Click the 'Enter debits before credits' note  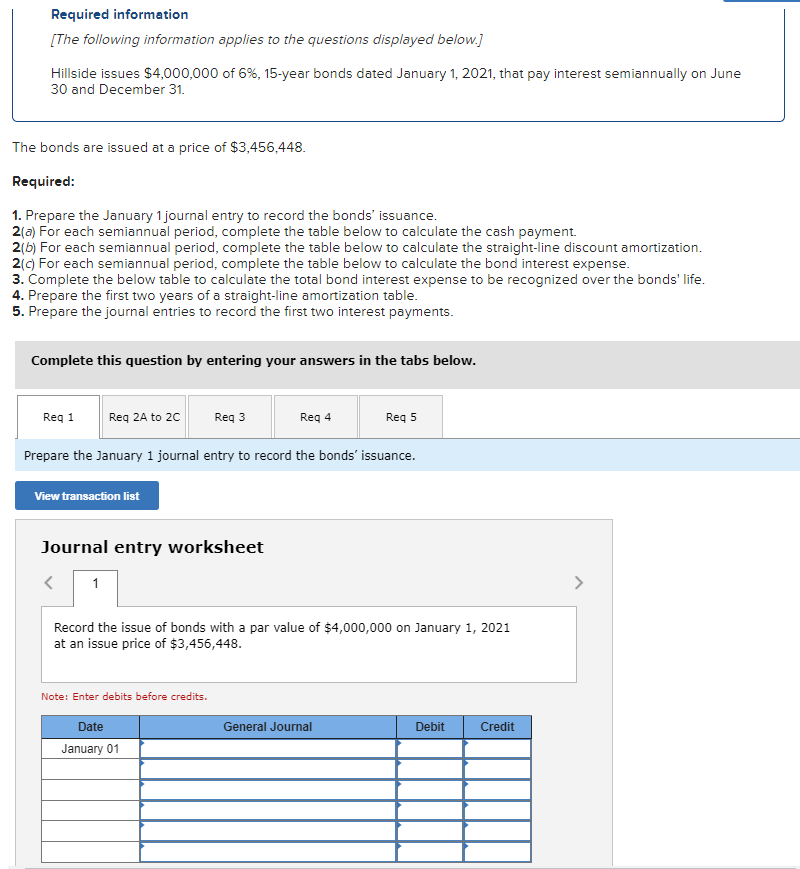click(x=124, y=696)
